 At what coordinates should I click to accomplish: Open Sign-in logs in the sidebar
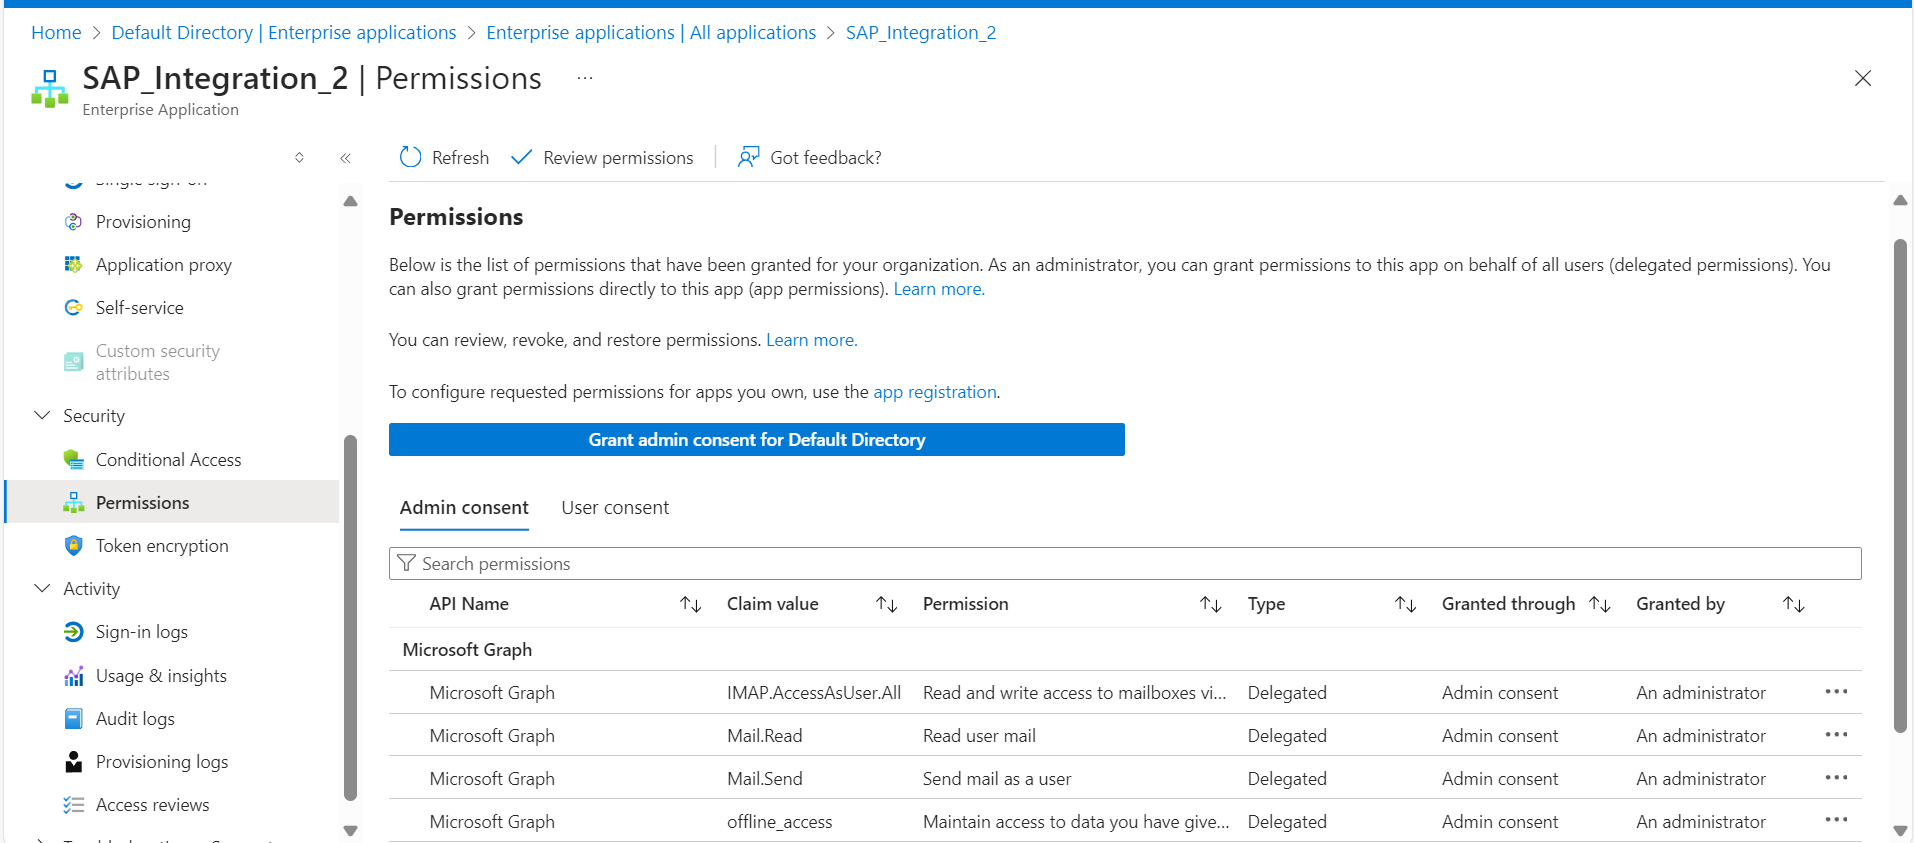click(142, 632)
